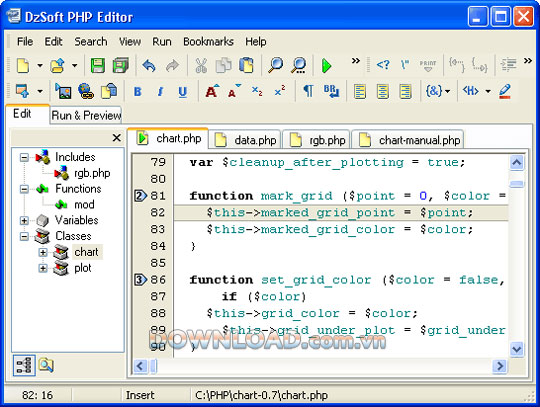
Task: Click the PHP print statement icon
Action: pos(428,65)
